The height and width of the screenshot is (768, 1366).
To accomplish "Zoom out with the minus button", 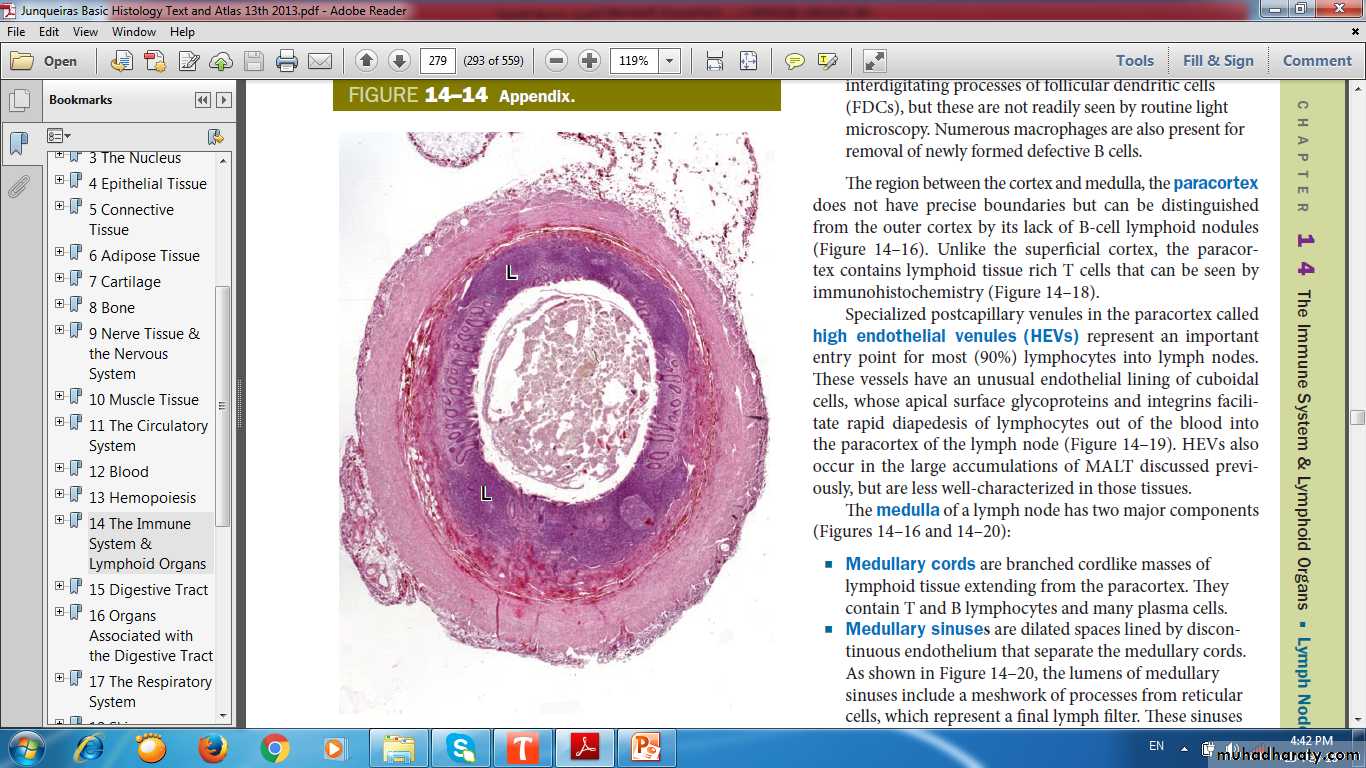I will (557, 61).
